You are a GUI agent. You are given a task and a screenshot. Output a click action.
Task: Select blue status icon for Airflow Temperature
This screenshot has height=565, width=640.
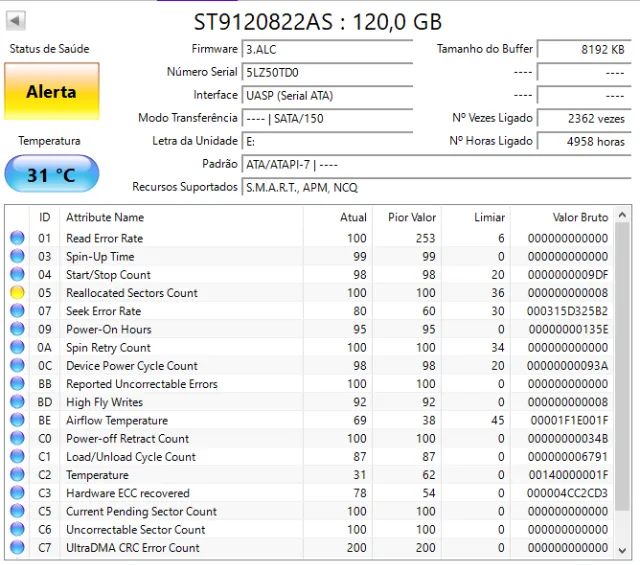[x=17, y=420]
